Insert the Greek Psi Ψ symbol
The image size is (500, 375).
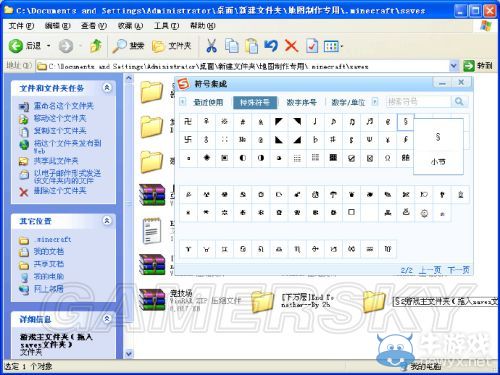tap(369, 140)
